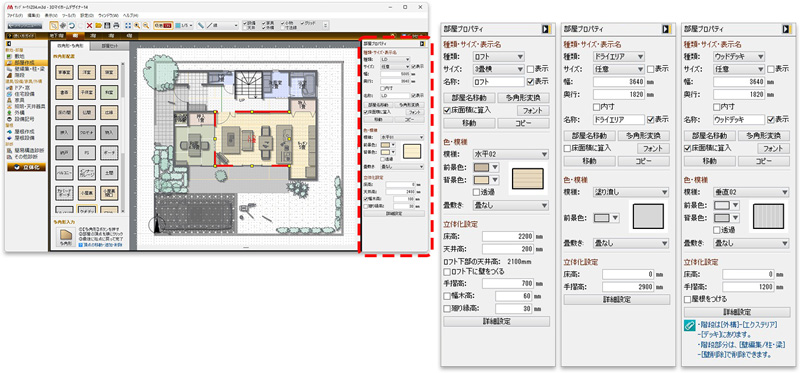Click the 洋室 room tile in palette
This screenshot has width=800, height=373.
[x=87, y=72]
